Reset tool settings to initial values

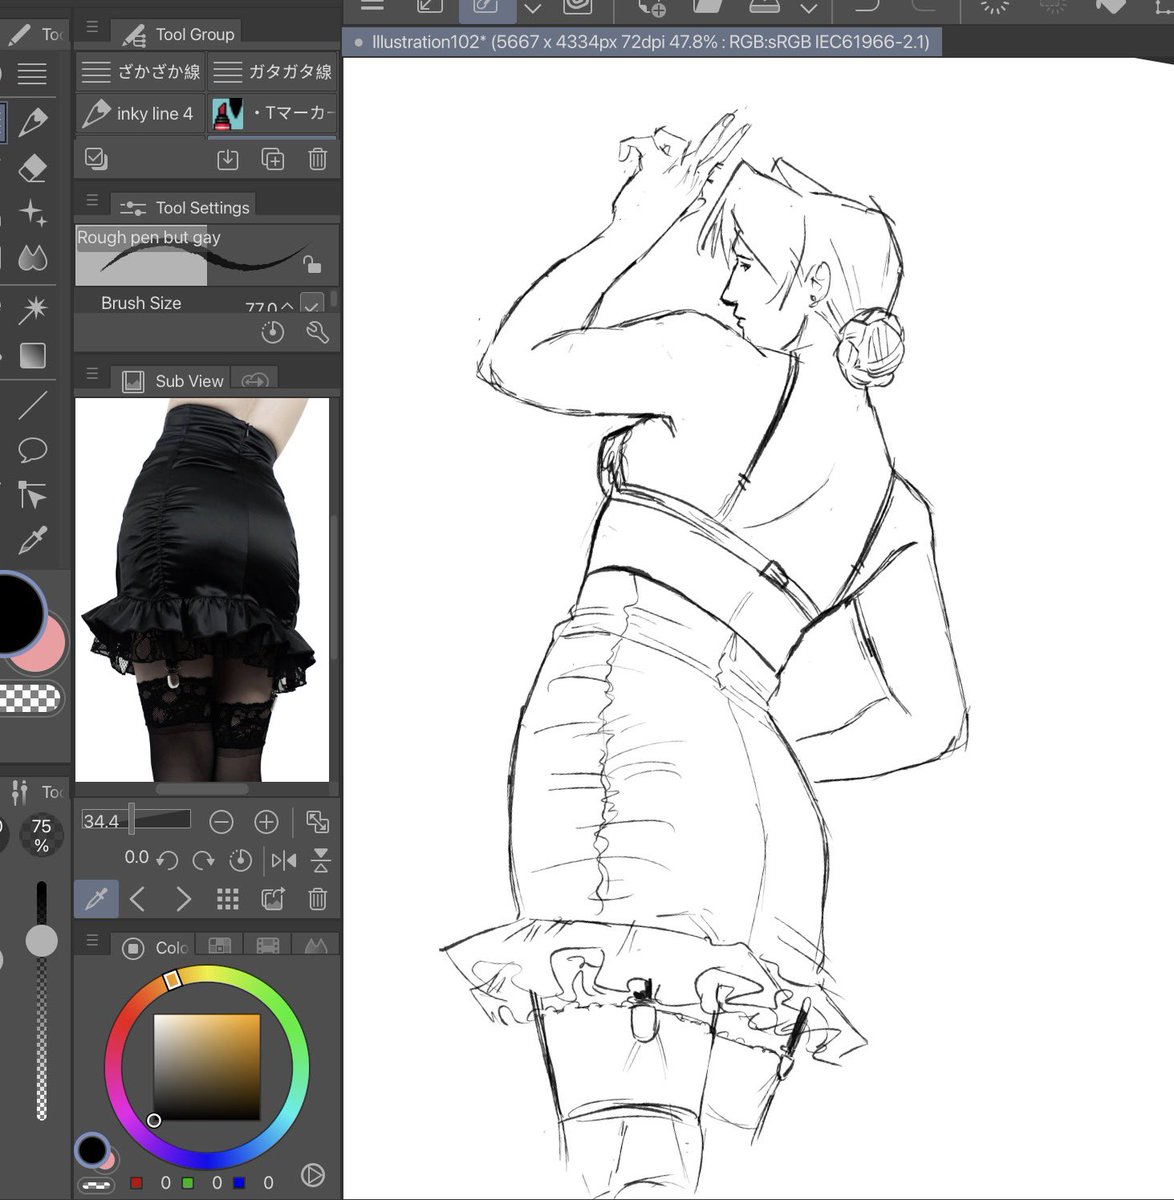coord(272,333)
